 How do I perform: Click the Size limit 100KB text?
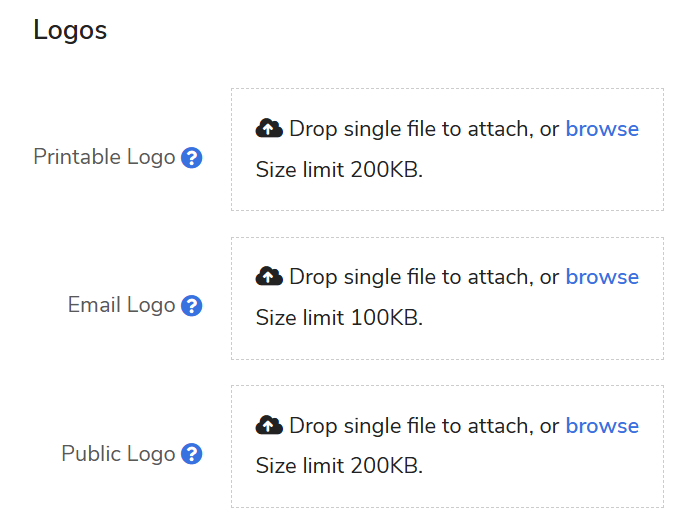click(339, 318)
